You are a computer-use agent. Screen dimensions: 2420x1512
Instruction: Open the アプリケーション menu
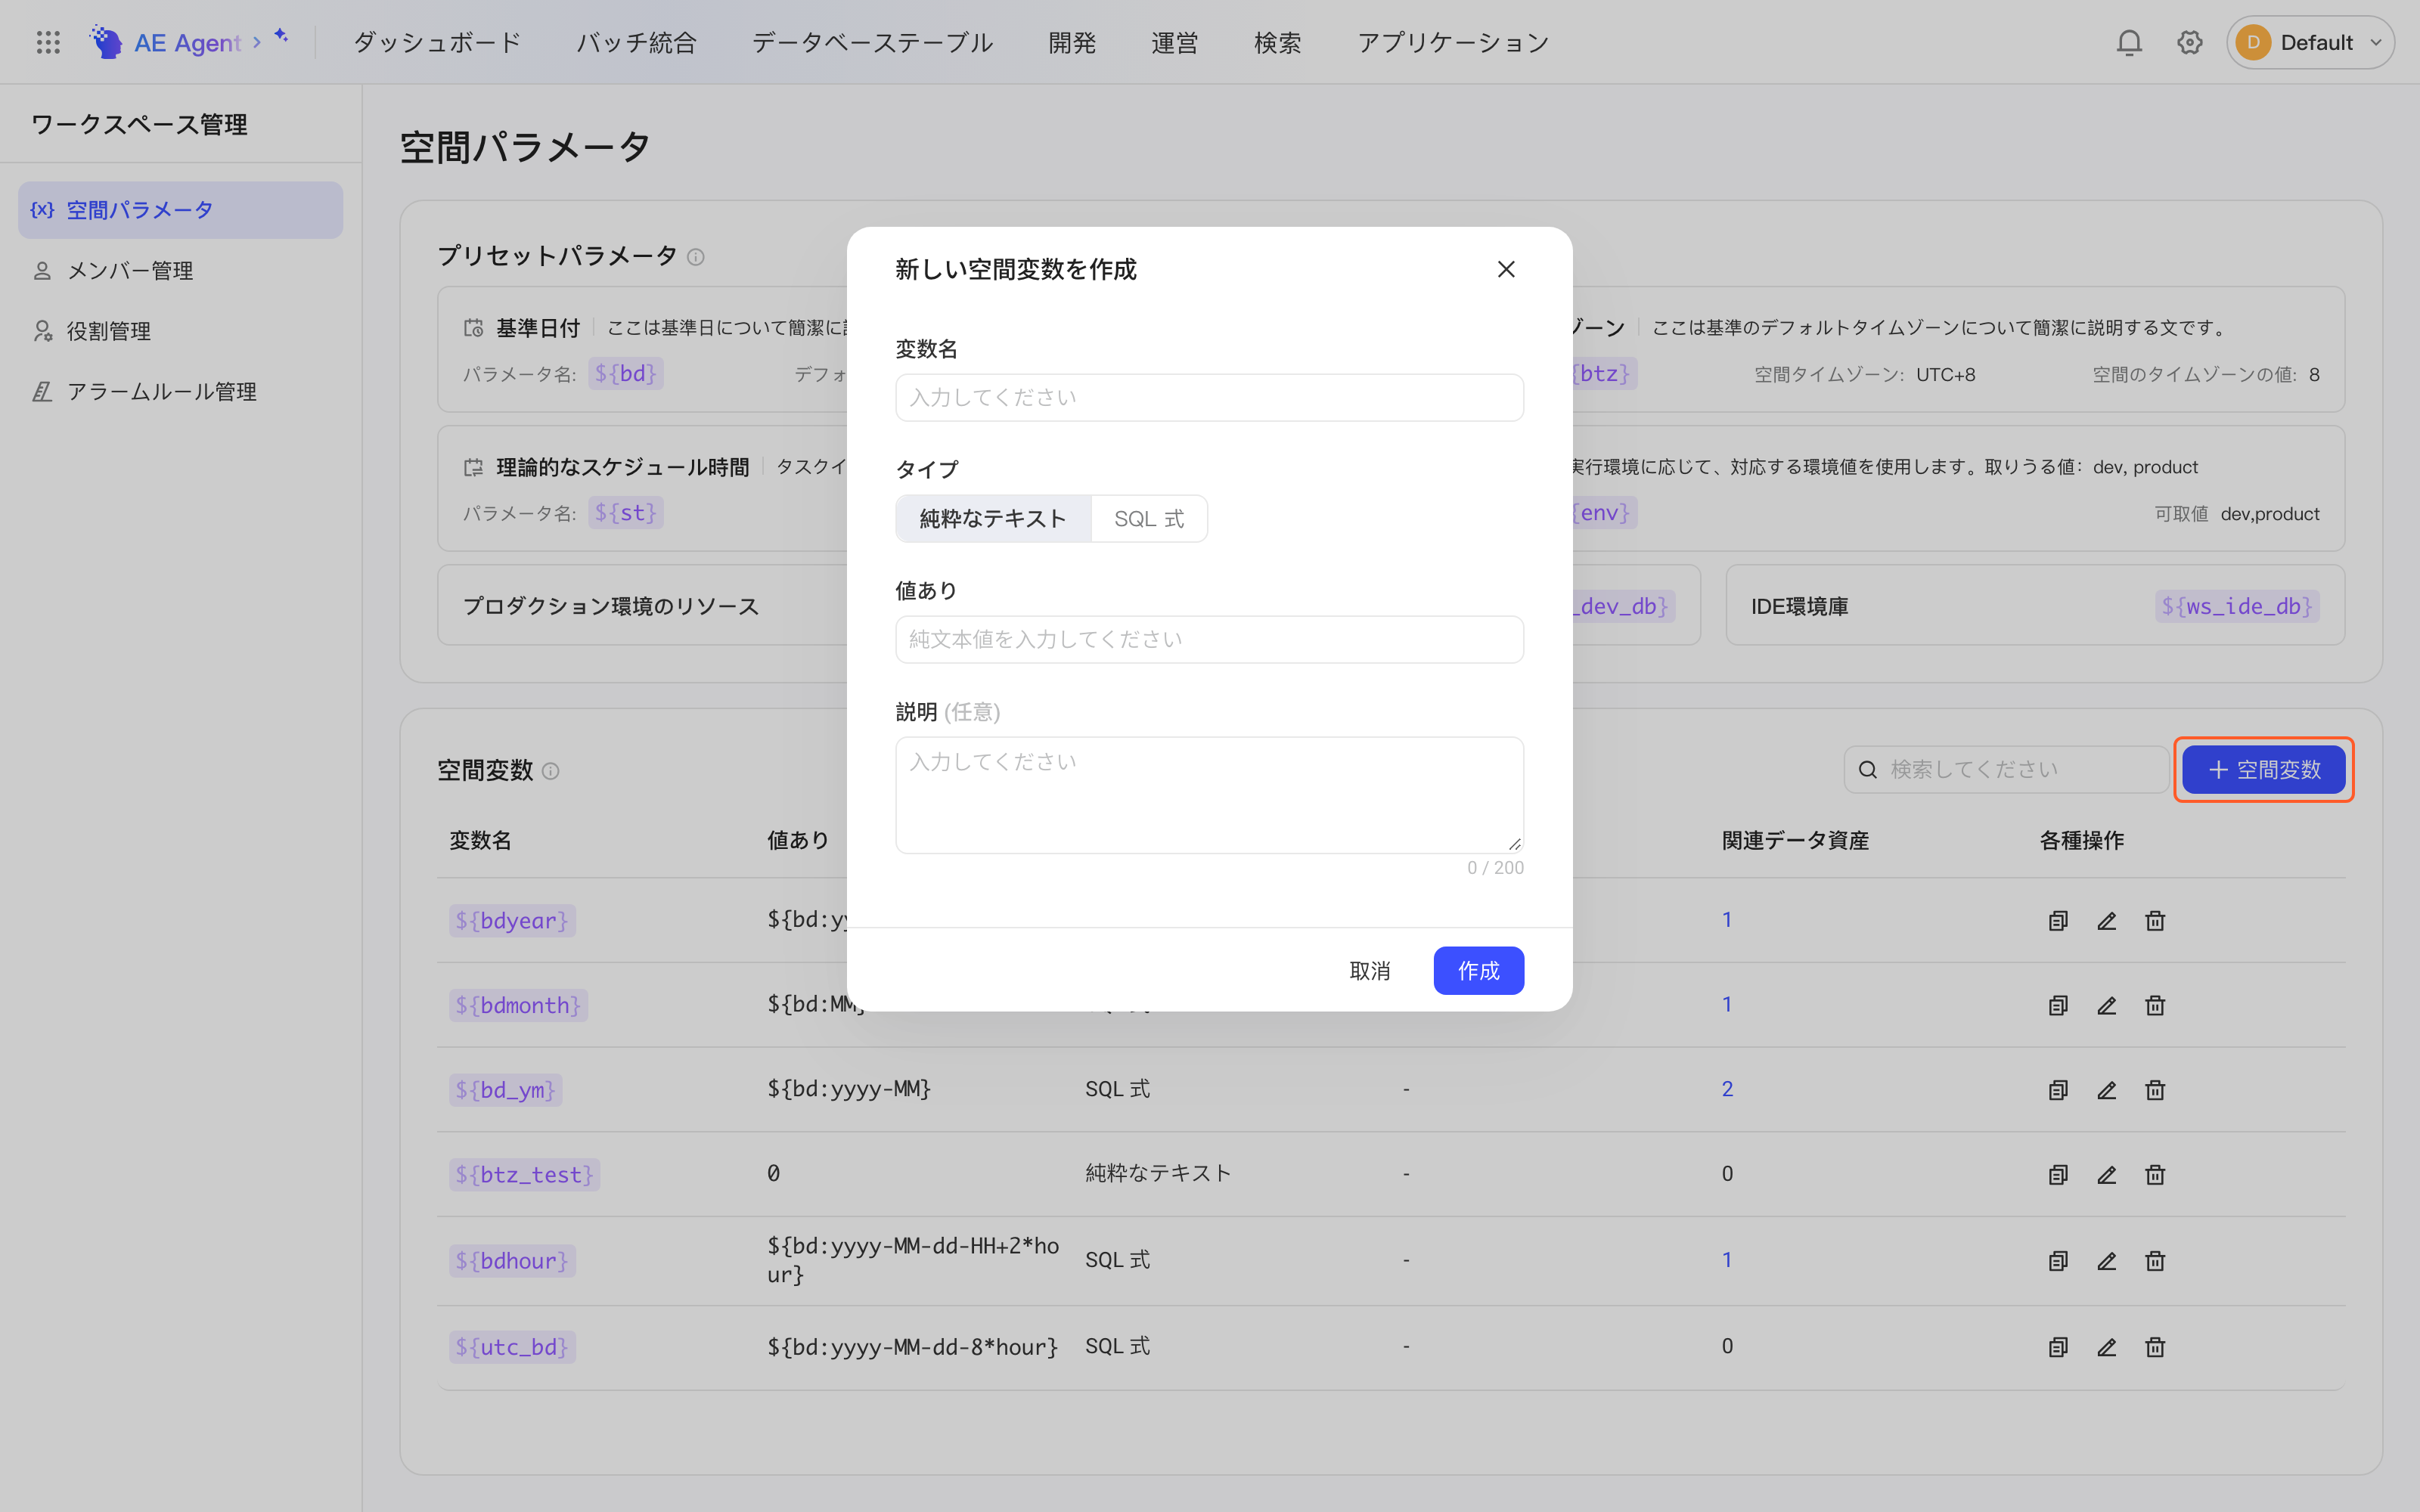pos(1453,42)
